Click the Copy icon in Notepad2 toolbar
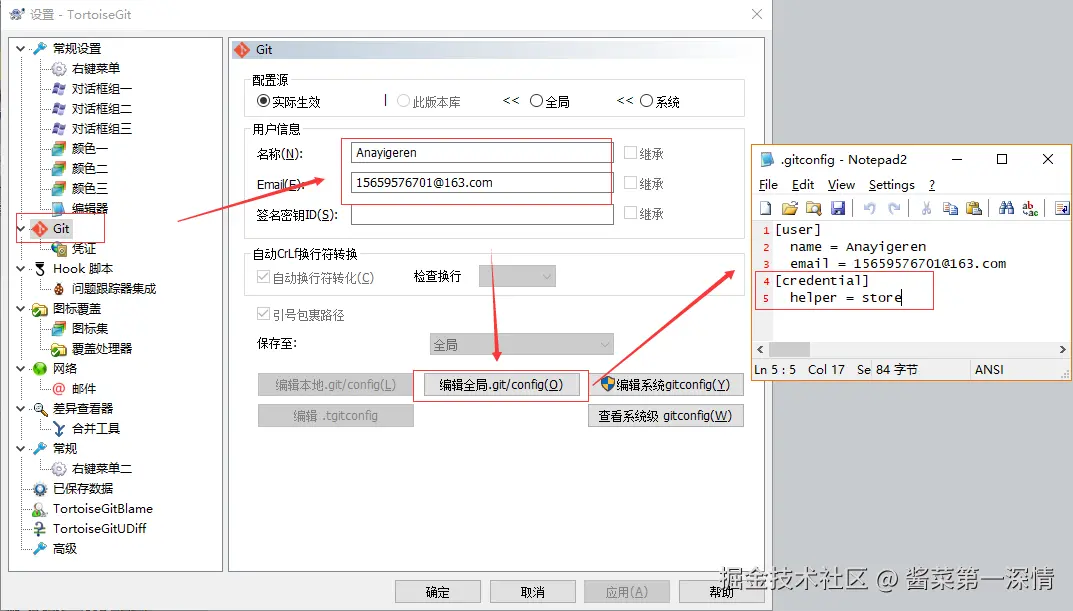1073x611 pixels. click(x=950, y=208)
